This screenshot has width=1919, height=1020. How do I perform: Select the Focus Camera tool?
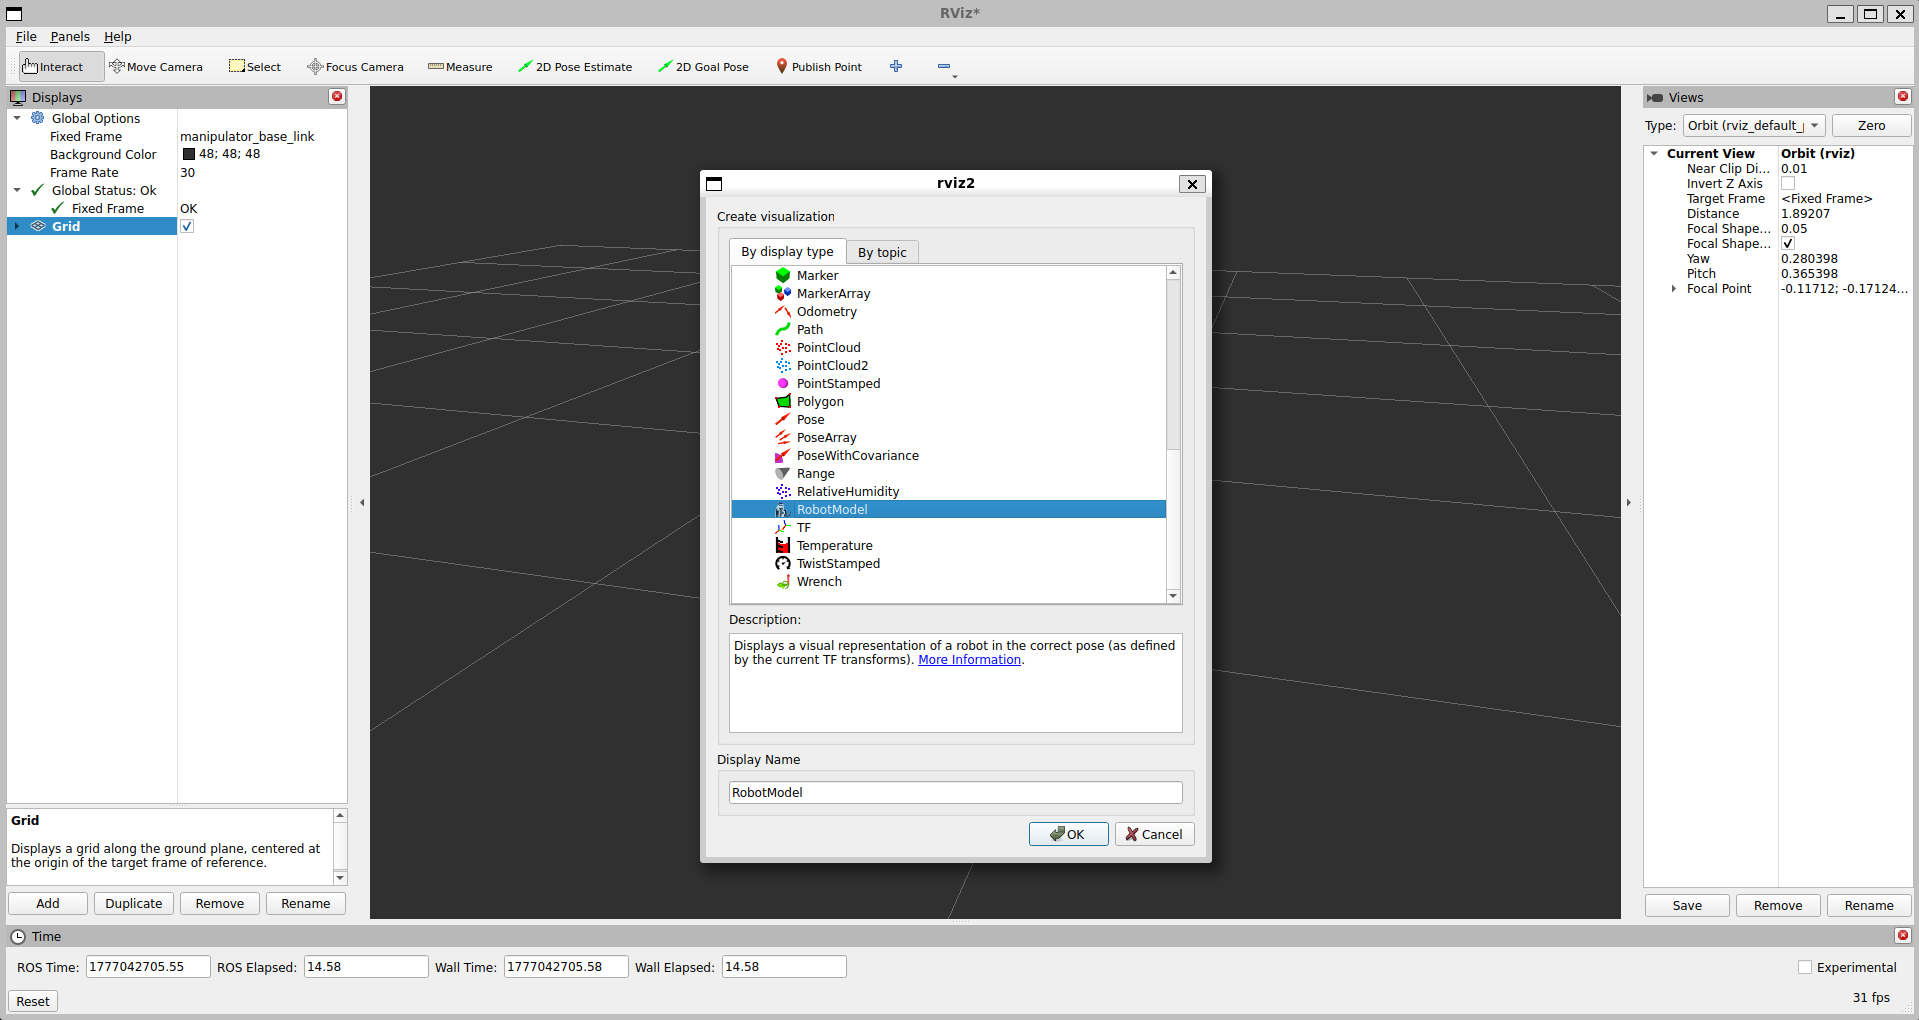356,67
